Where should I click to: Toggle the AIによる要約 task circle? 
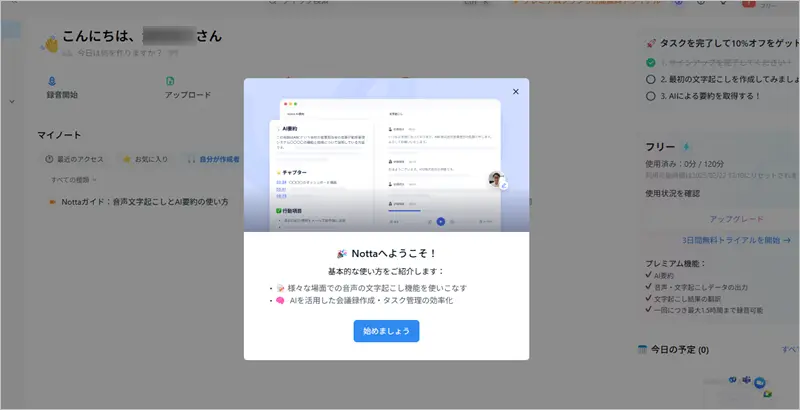(x=651, y=96)
